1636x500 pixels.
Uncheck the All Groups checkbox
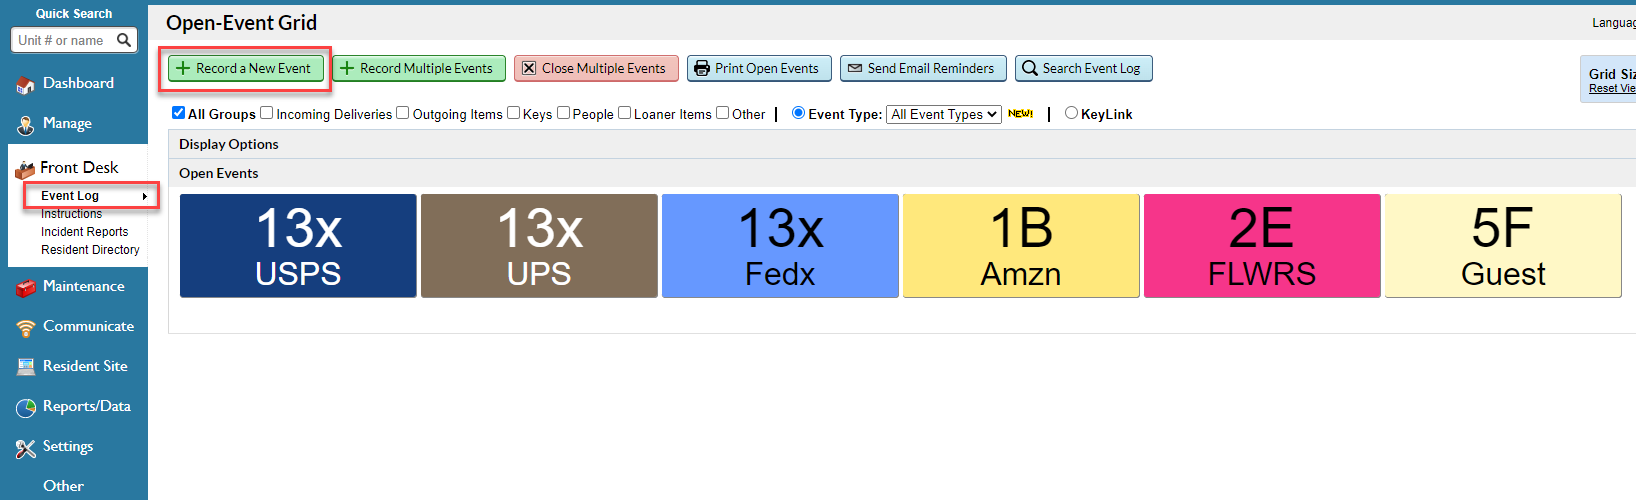click(179, 113)
